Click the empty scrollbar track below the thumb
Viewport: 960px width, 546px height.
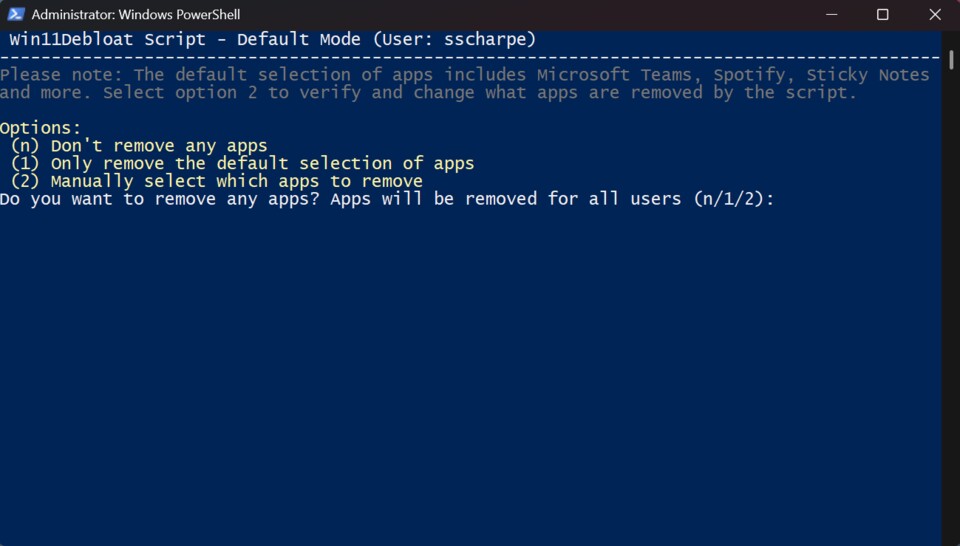951,300
